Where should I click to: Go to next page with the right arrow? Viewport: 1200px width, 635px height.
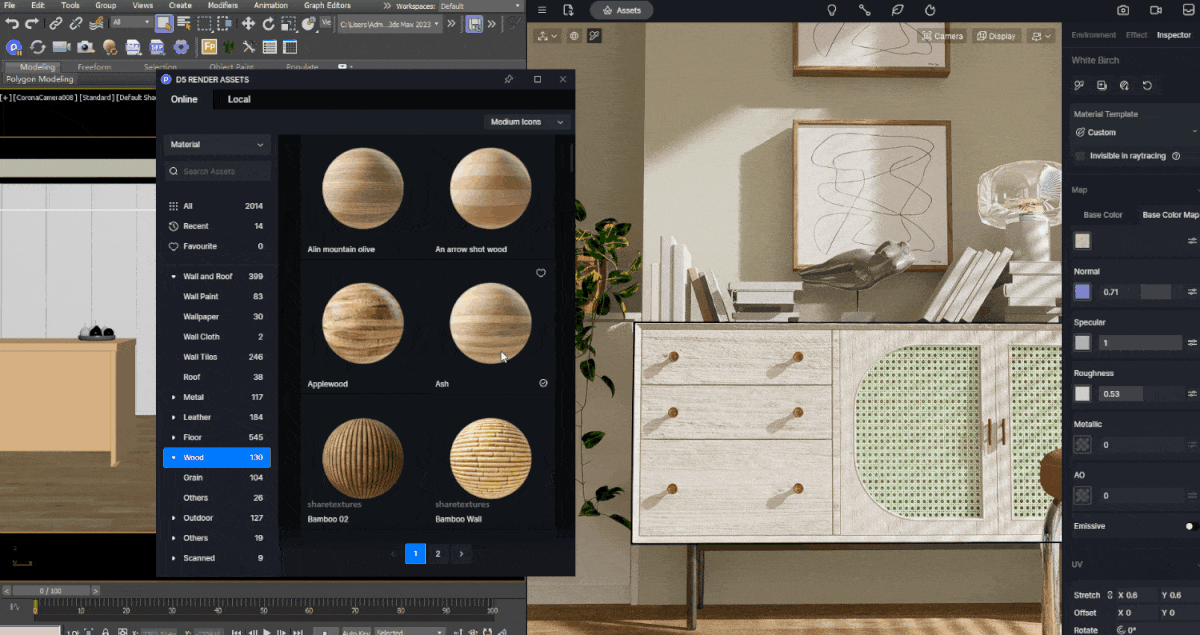(461, 553)
